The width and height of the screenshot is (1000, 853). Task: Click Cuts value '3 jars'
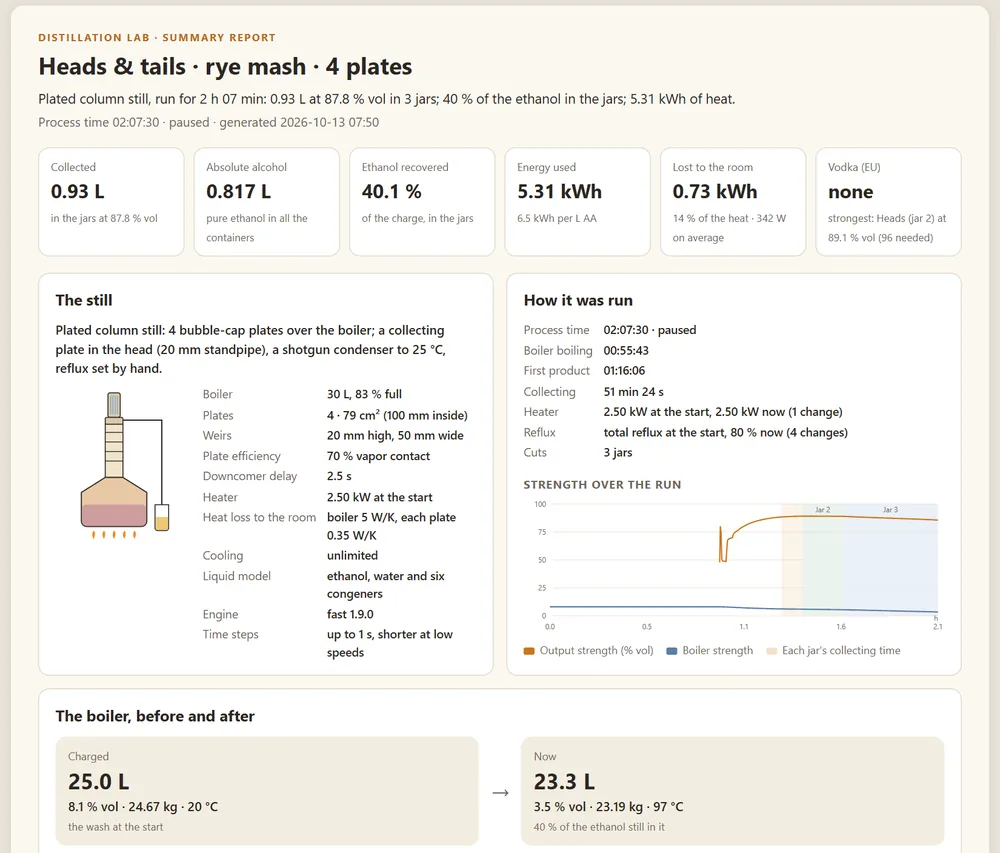[618, 453]
